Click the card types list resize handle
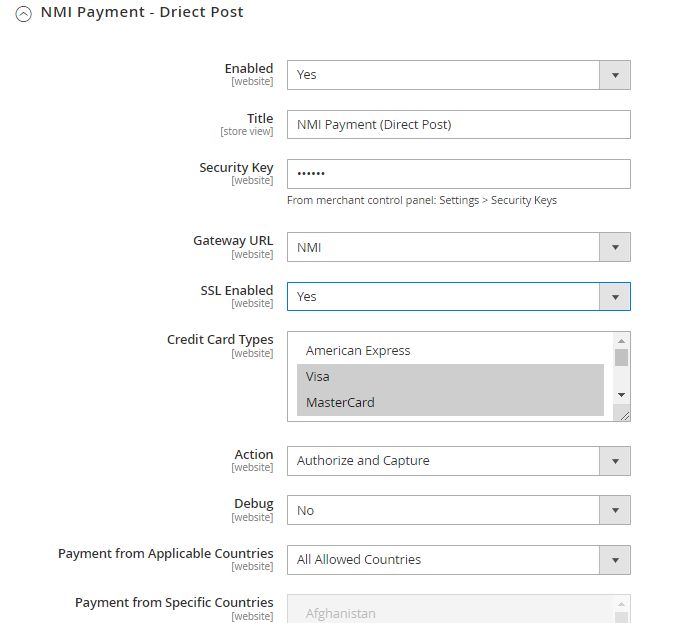Image resolution: width=698 pixels, height=623 pixels. click(624, 414)
